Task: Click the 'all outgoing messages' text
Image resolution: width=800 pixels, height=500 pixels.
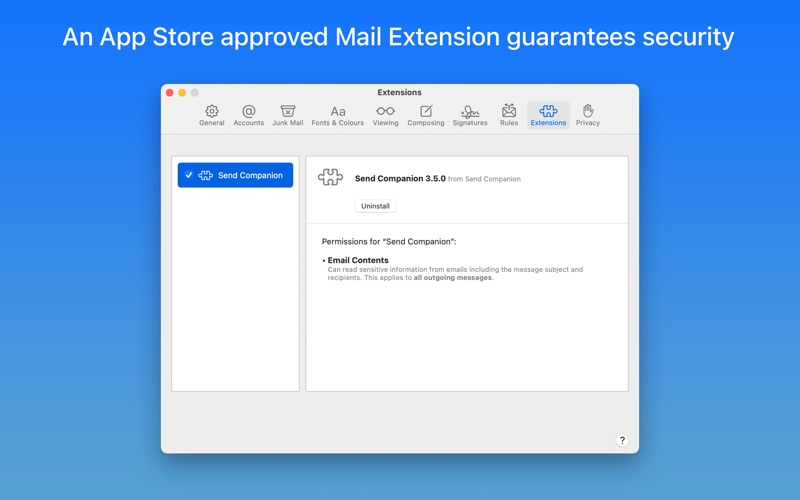Action: [453, 278]
